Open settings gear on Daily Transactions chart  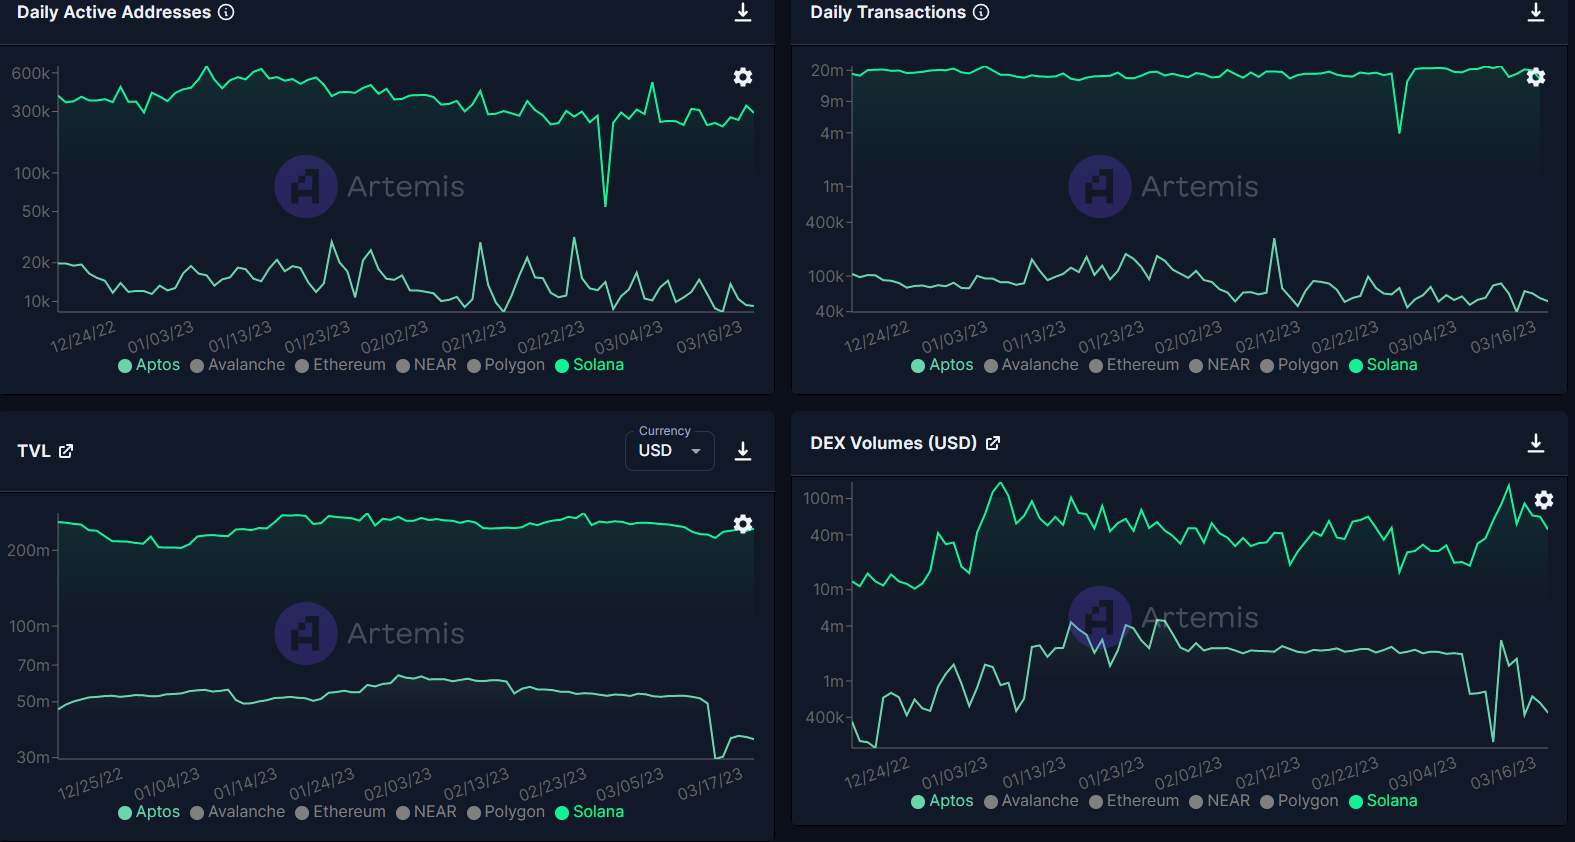(x=1536, y=77)
